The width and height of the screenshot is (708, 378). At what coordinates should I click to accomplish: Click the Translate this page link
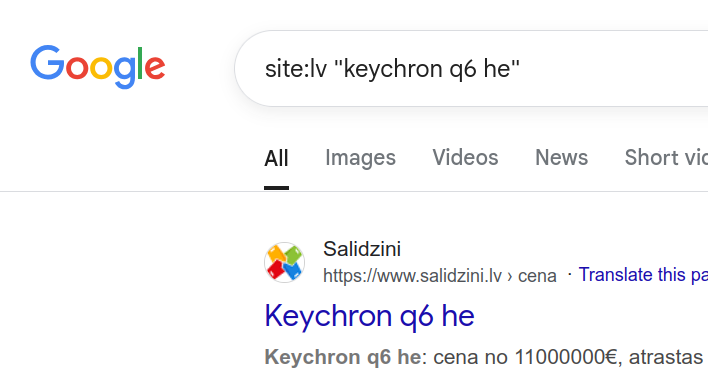[x=643, y=275]
